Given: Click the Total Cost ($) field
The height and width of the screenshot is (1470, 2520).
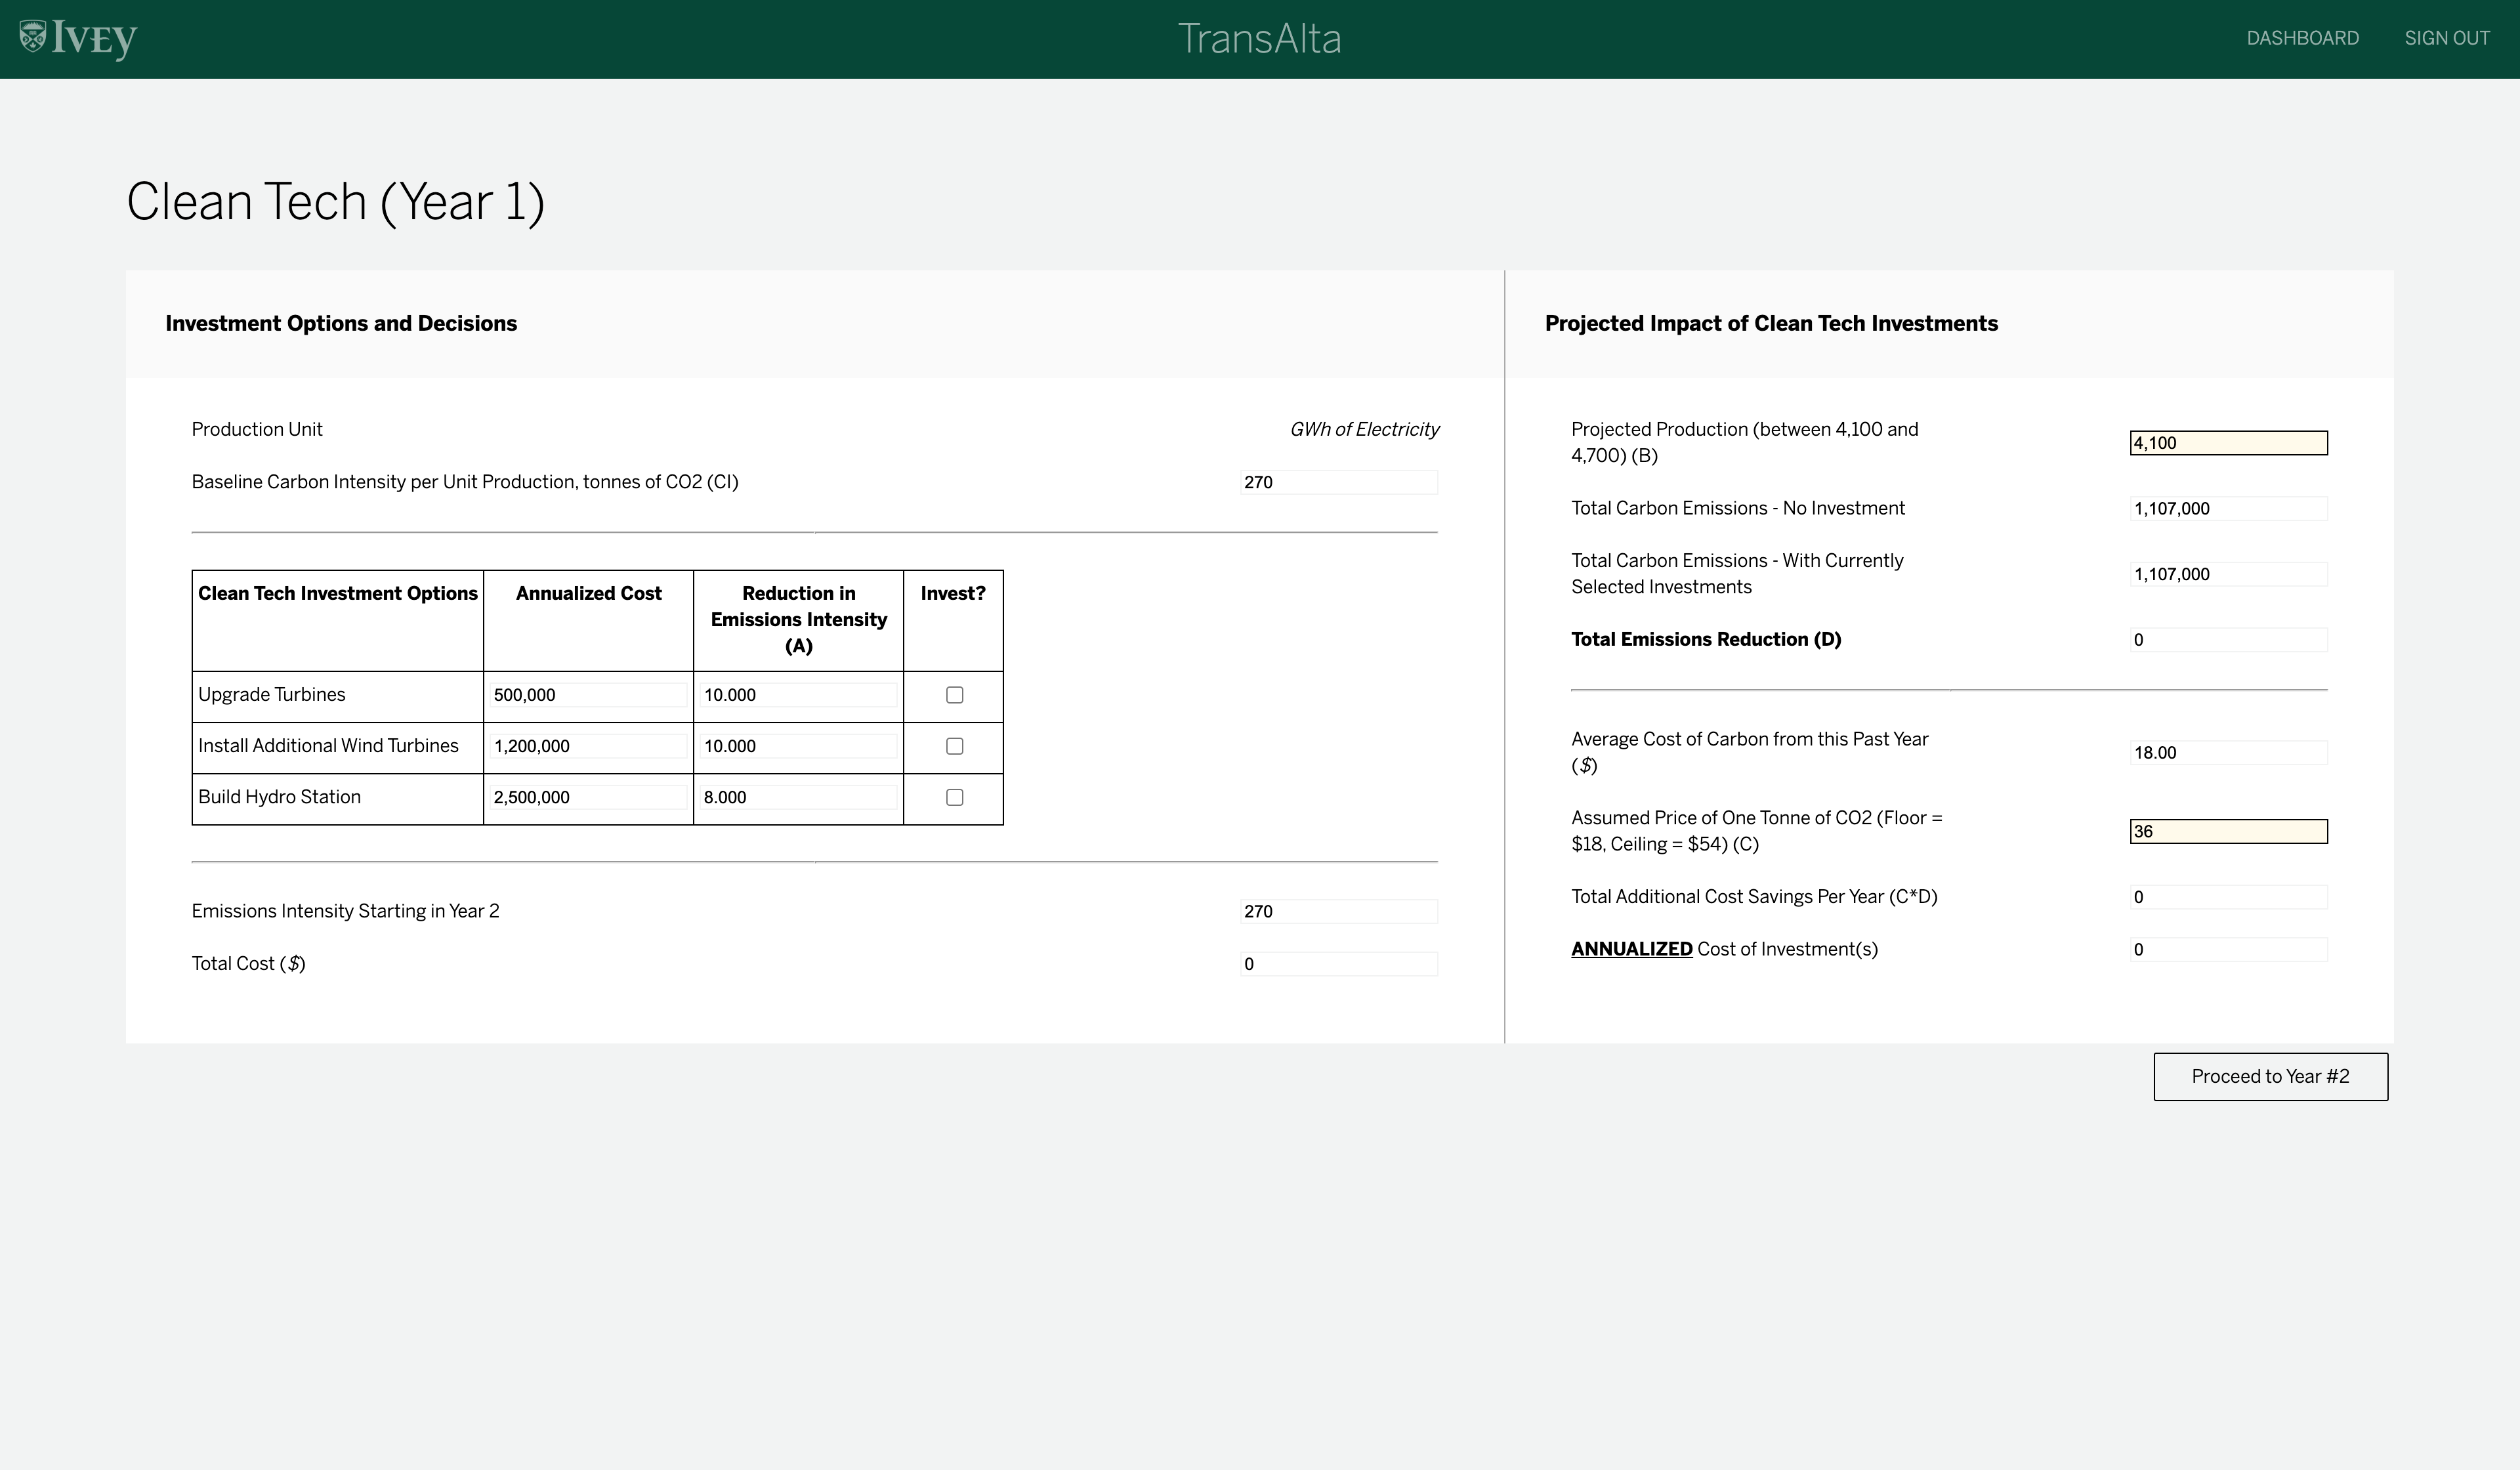Looking at the screenshot, I should coord(1338,964).
